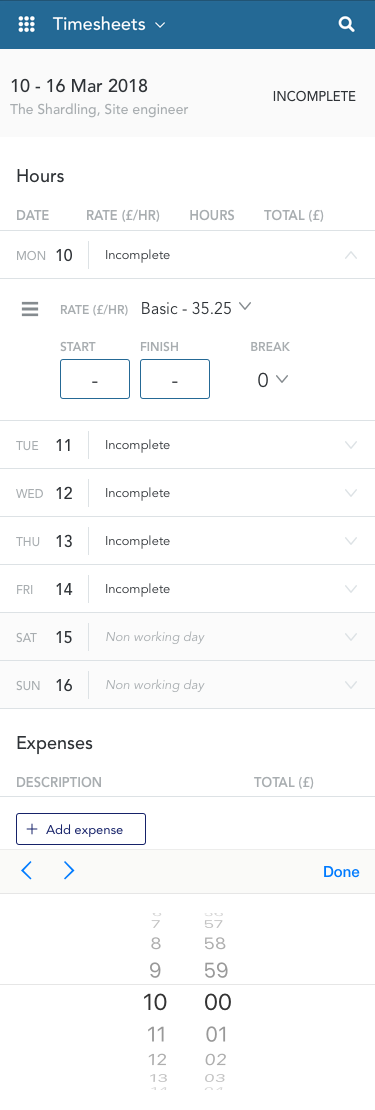Click the hamburger reorder icon beside Rate
This screenshot has width=375, height=1110.
[30, 309]
